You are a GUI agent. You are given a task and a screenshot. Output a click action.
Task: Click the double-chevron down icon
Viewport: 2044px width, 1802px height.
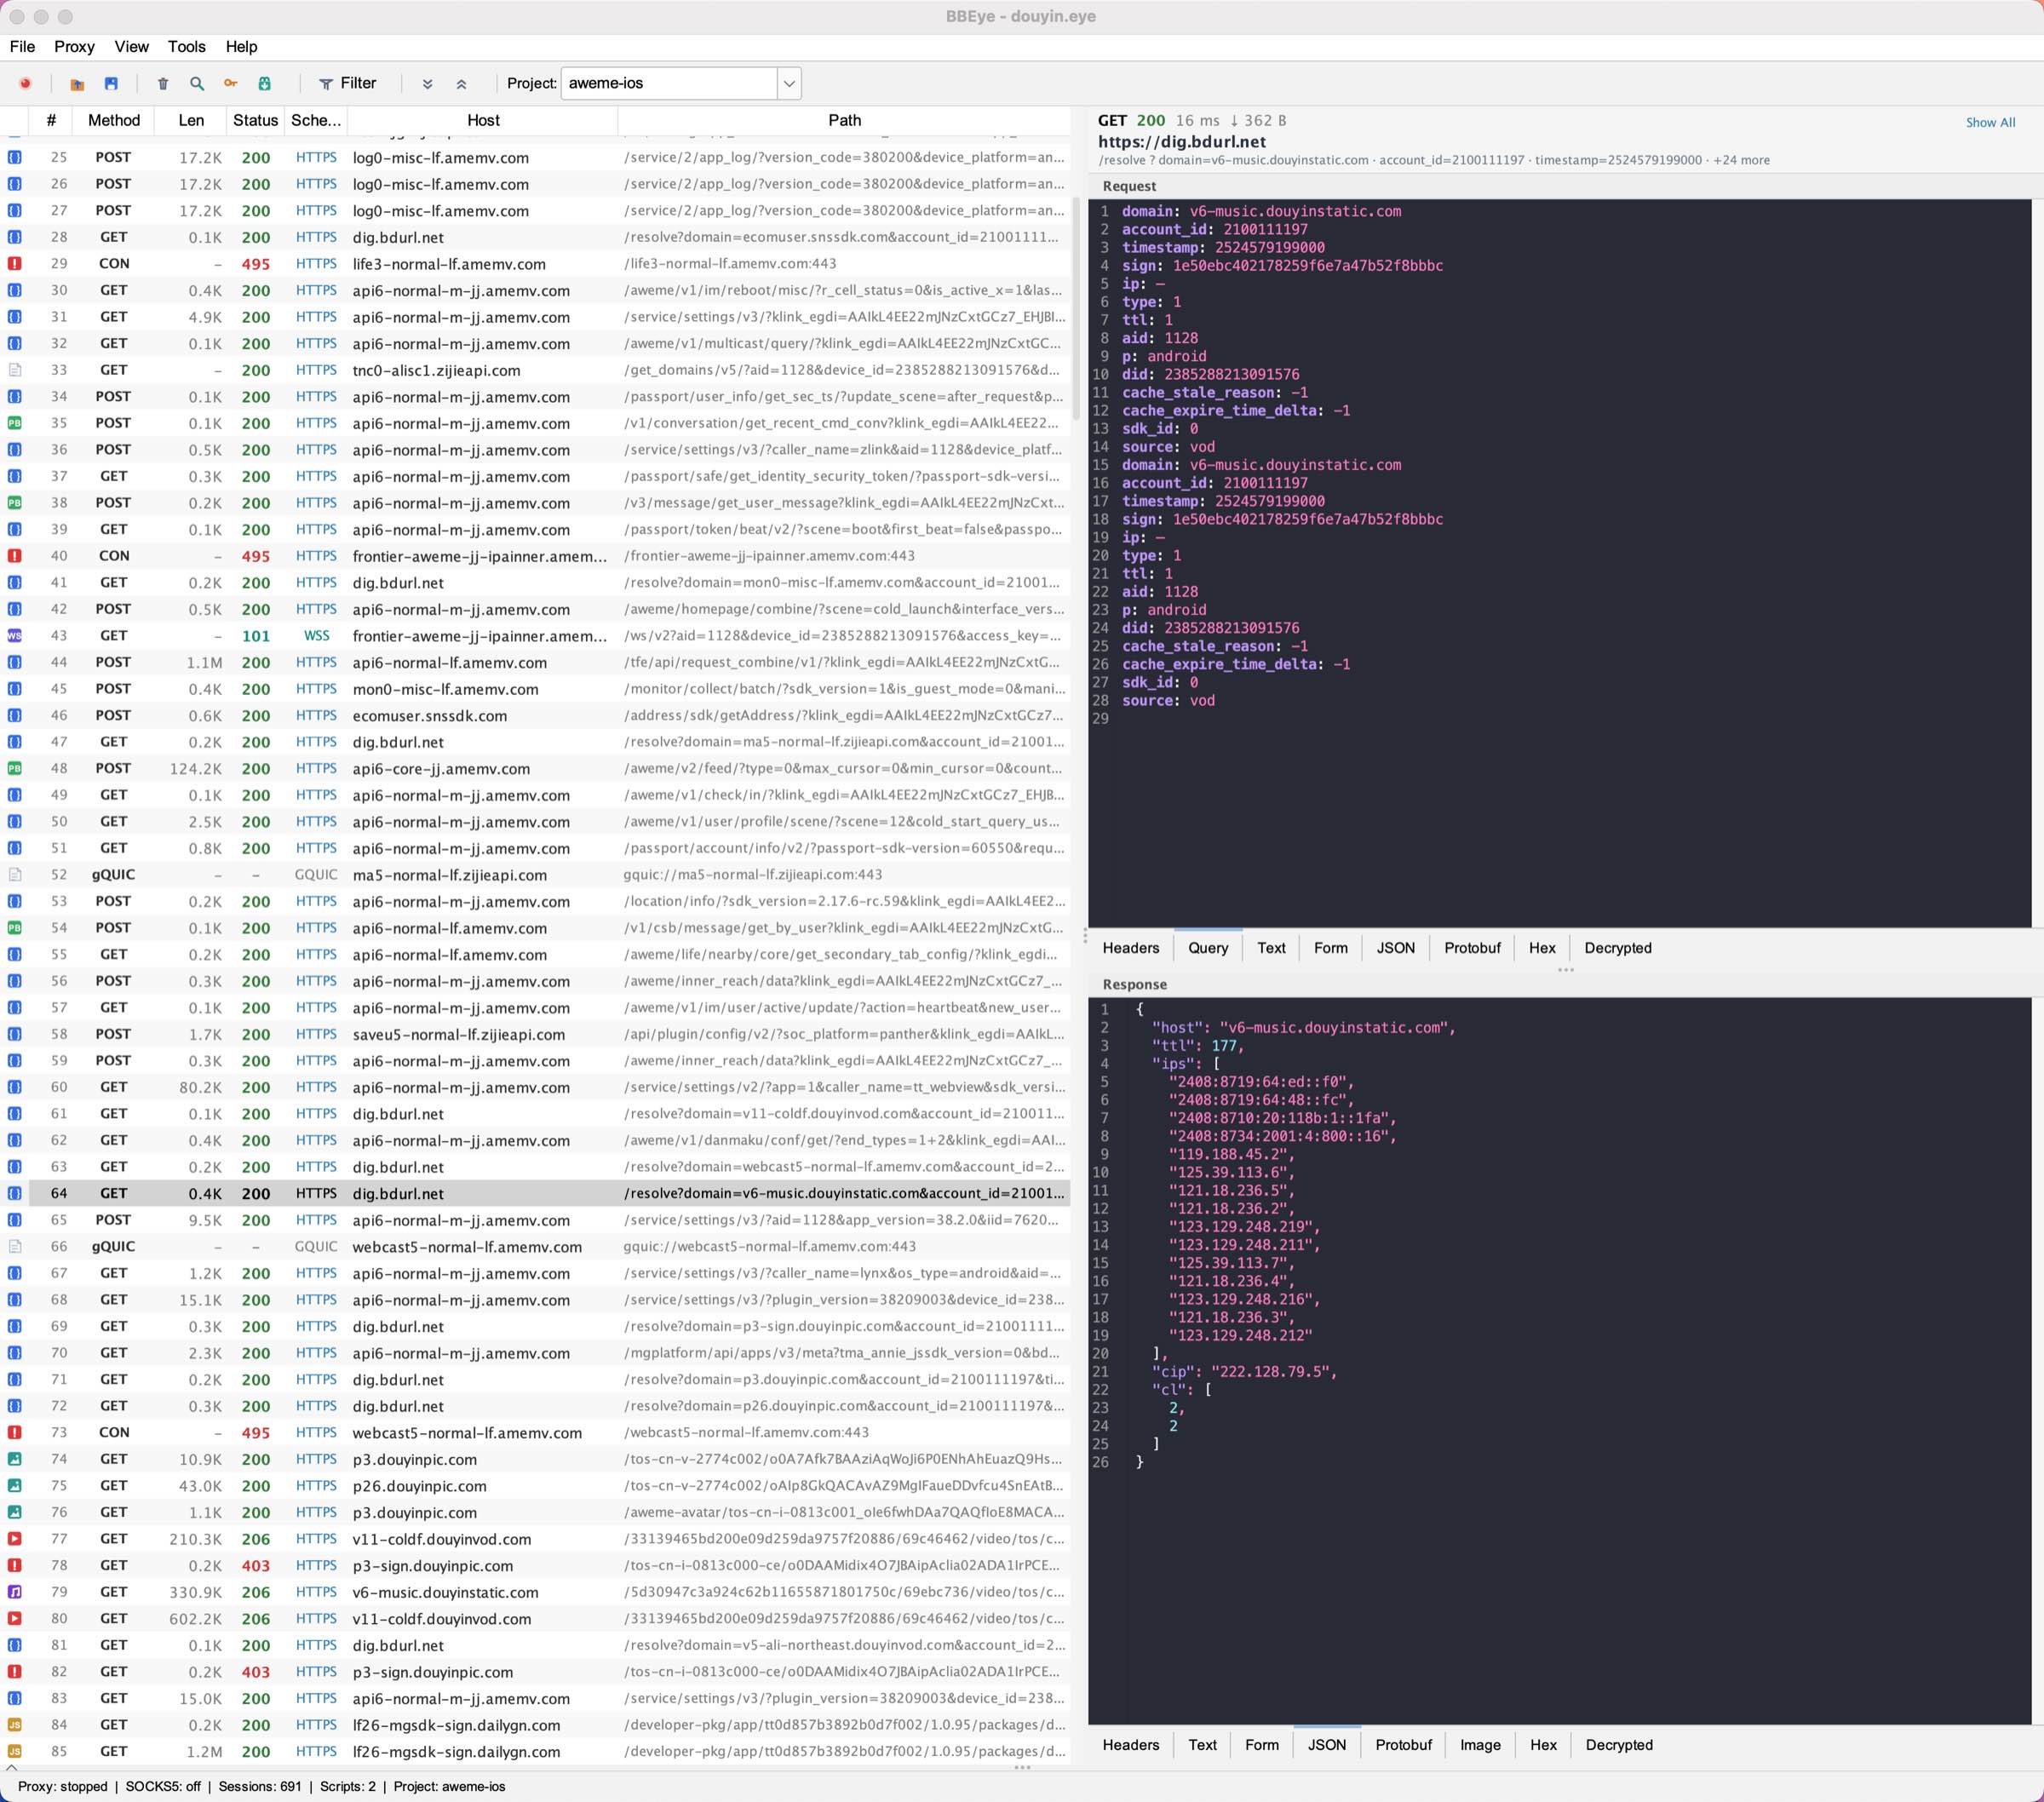pos(427,84)
